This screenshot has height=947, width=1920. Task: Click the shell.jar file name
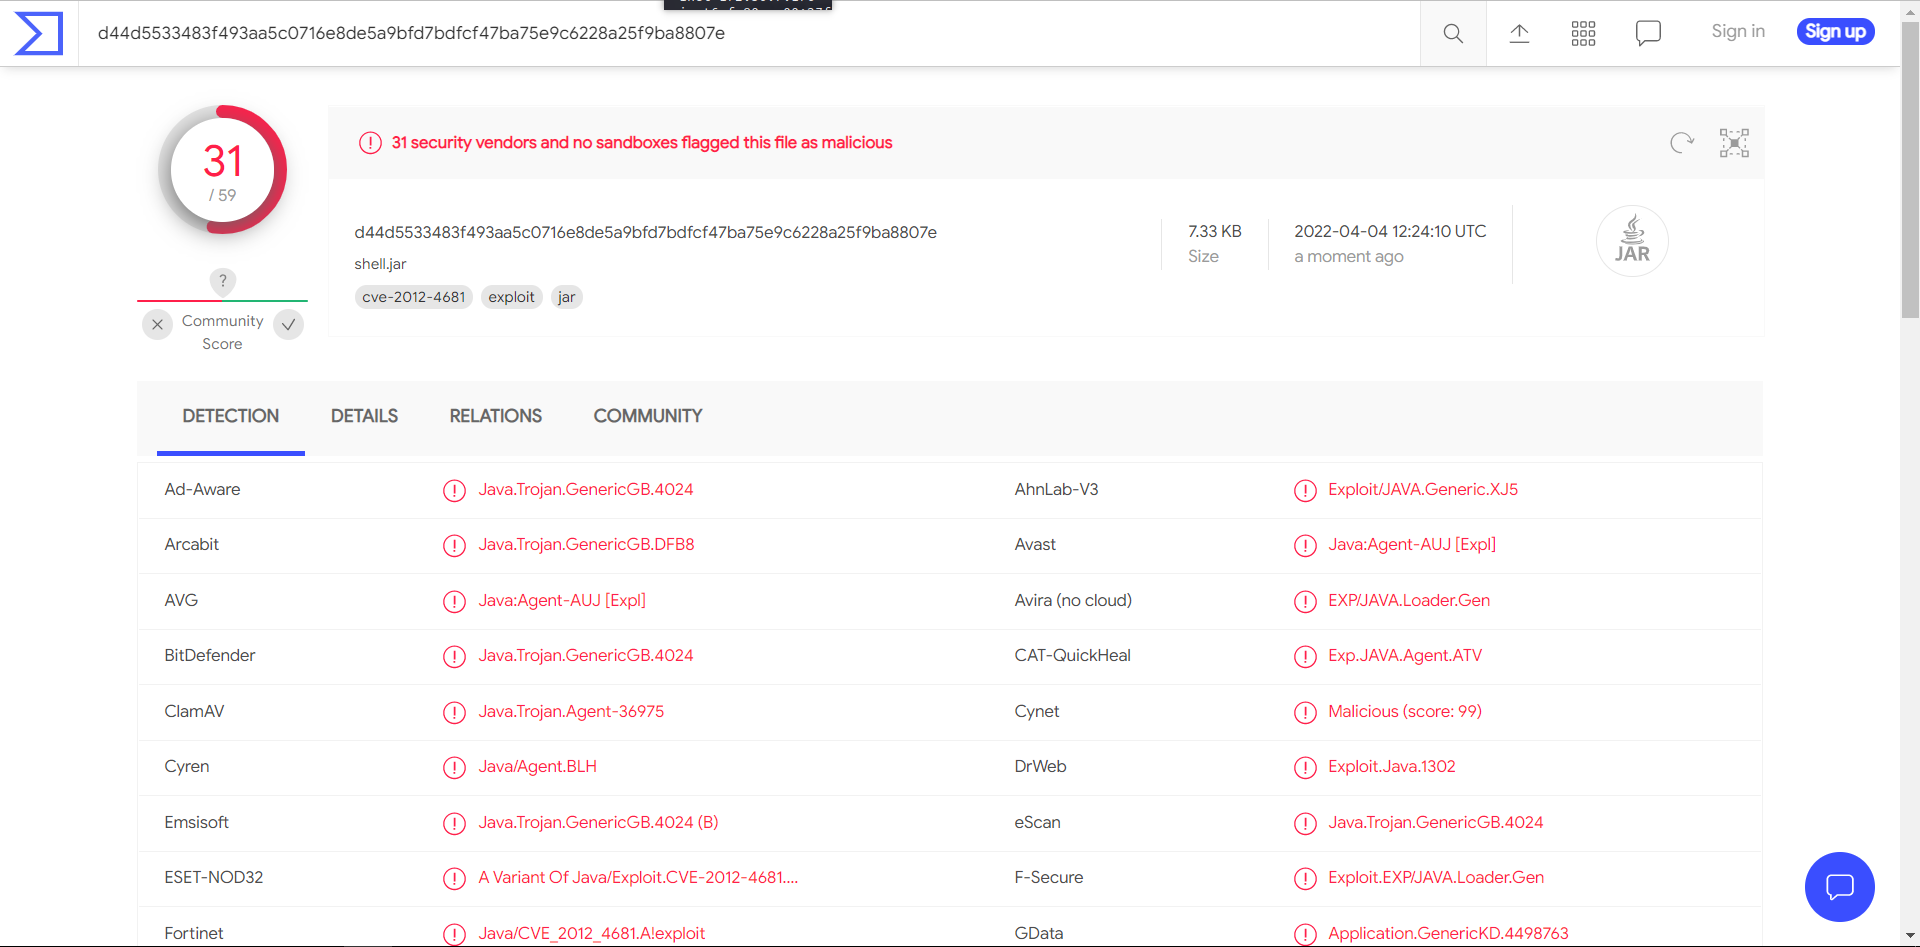(380, 264)
